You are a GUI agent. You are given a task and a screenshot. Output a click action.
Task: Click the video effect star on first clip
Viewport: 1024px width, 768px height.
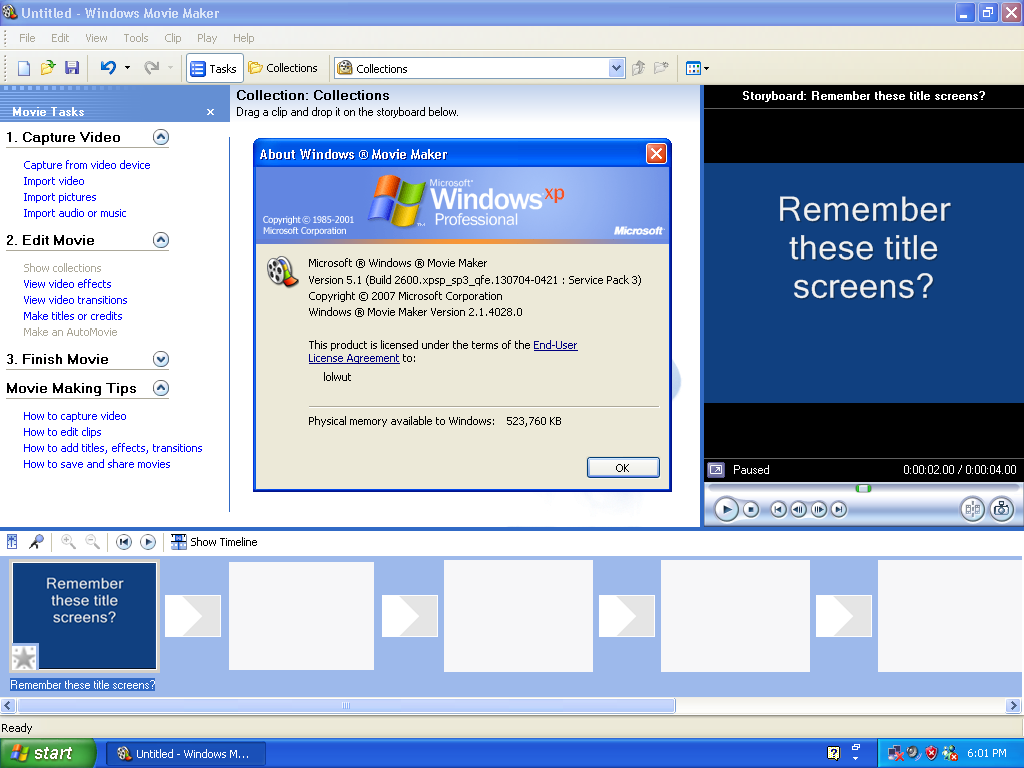(25, 658)
